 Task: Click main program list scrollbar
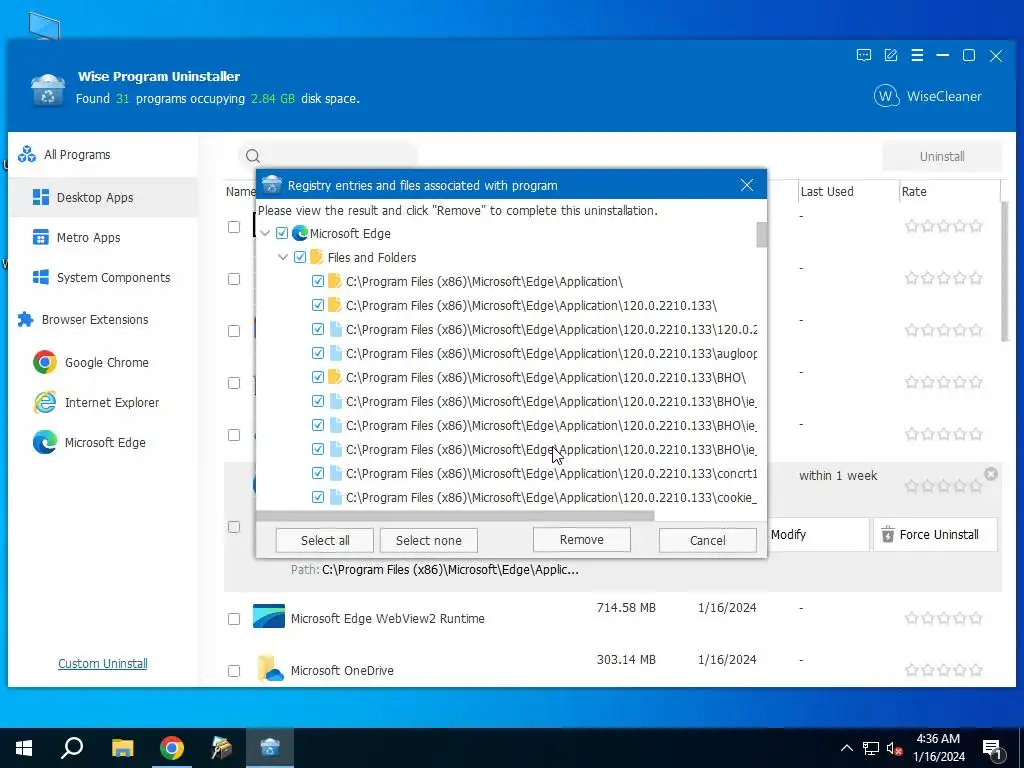click(x=1006, y=271)
